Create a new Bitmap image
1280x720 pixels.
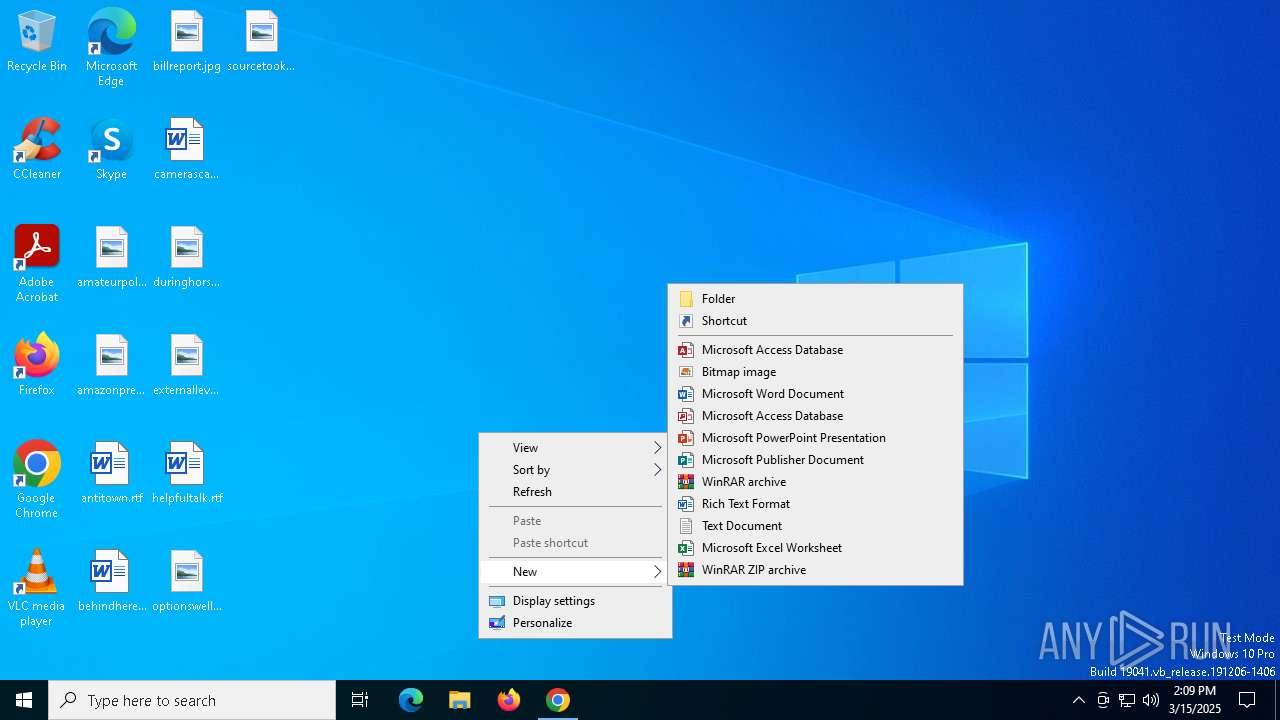coord(815,372)
